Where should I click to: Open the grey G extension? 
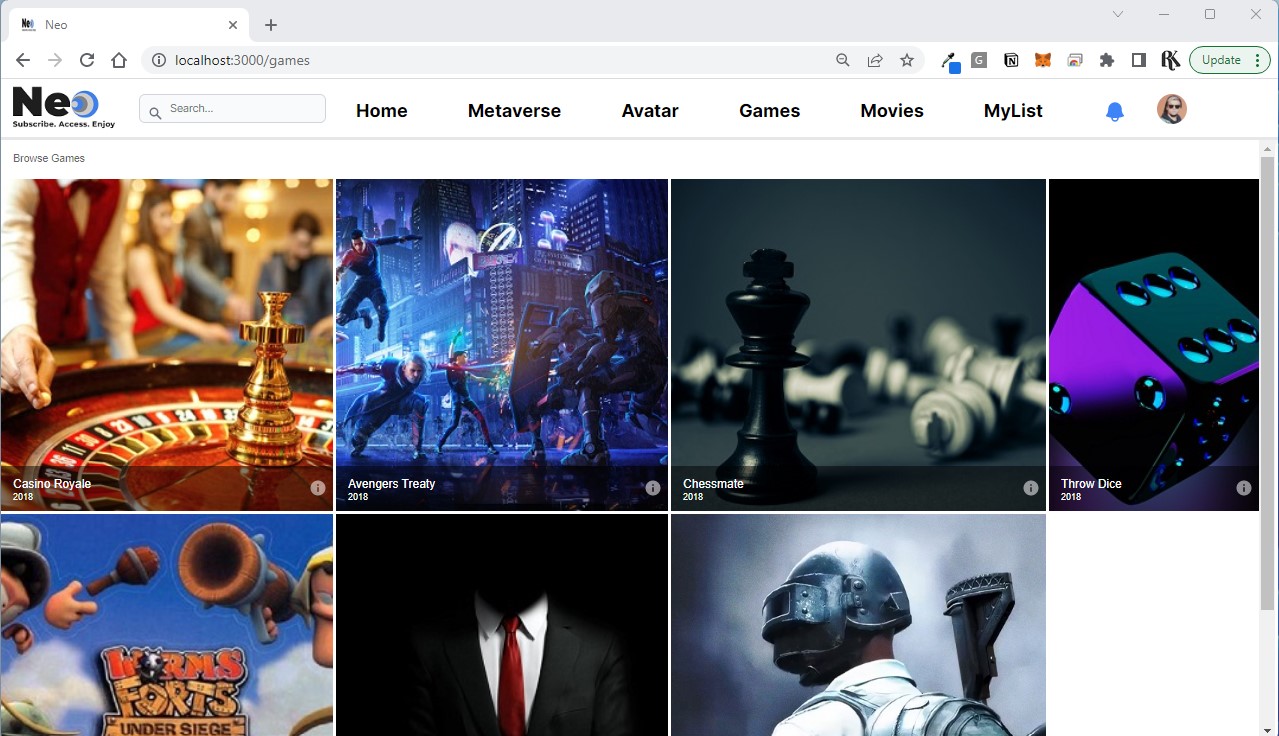click(979, 60)
